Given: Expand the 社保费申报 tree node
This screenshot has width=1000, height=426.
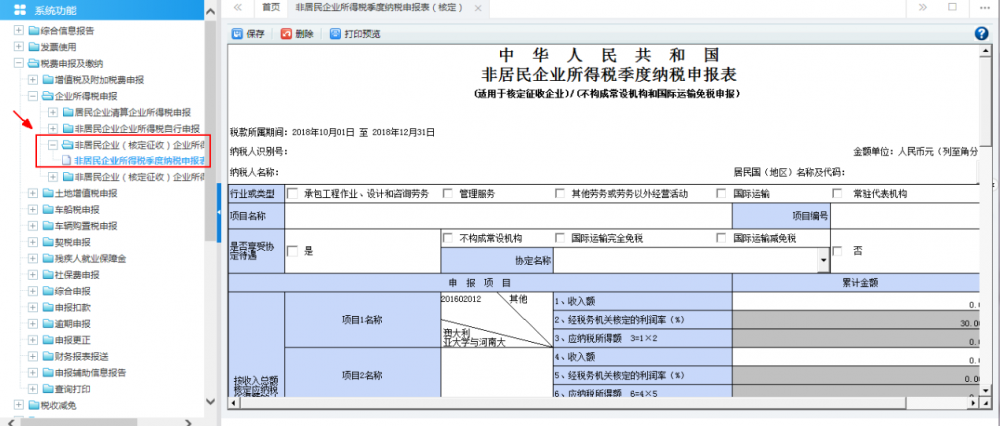Looking at the screenshot, I should 33,275.
